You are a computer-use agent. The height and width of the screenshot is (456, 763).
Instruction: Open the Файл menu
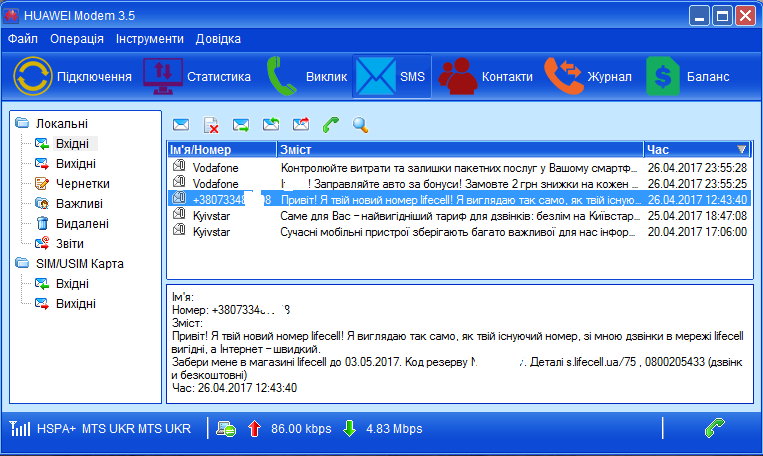pyautogui.click(x=23, y=39)
